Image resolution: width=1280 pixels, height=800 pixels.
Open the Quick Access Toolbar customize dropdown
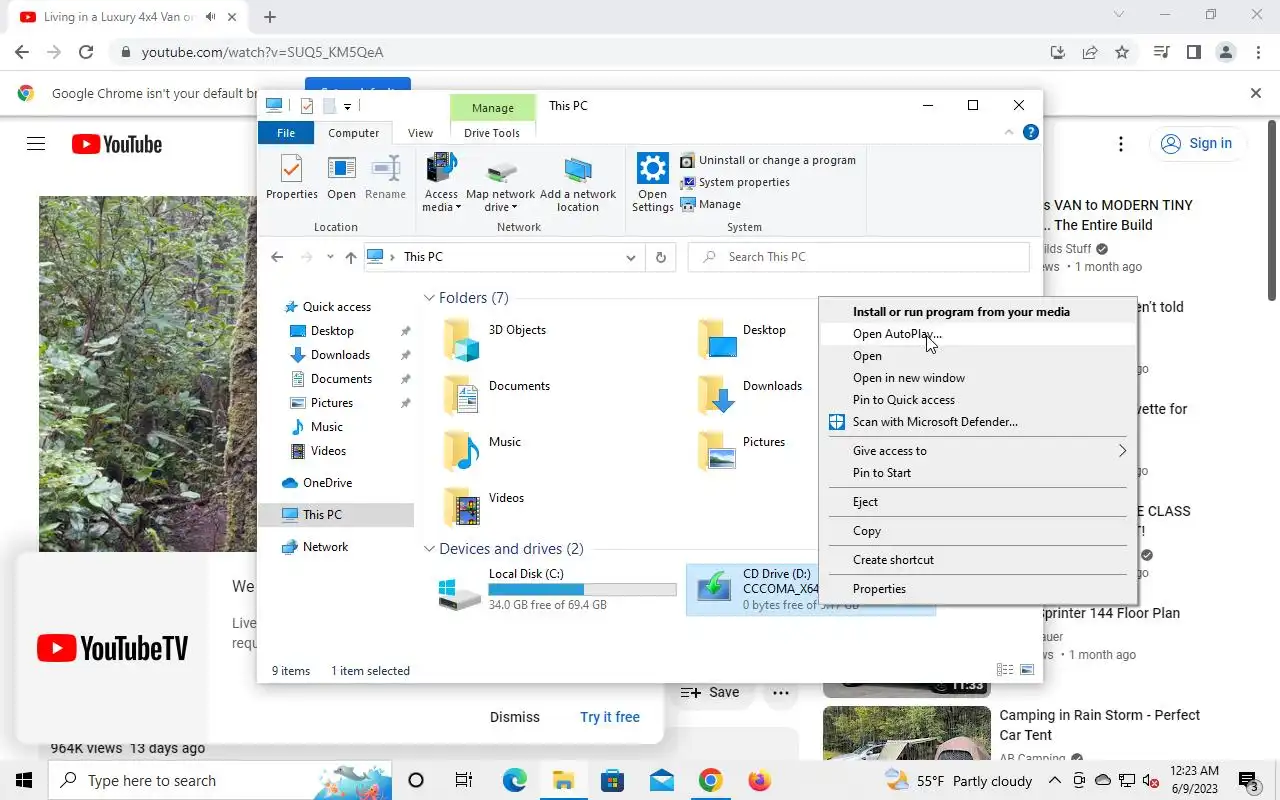347,106
